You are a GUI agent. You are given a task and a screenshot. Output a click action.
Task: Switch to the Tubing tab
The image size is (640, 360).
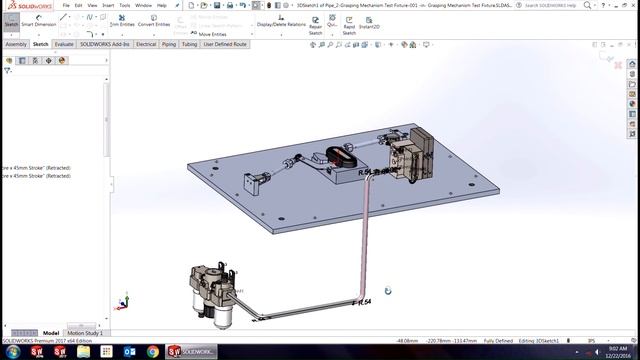[189, 44]
